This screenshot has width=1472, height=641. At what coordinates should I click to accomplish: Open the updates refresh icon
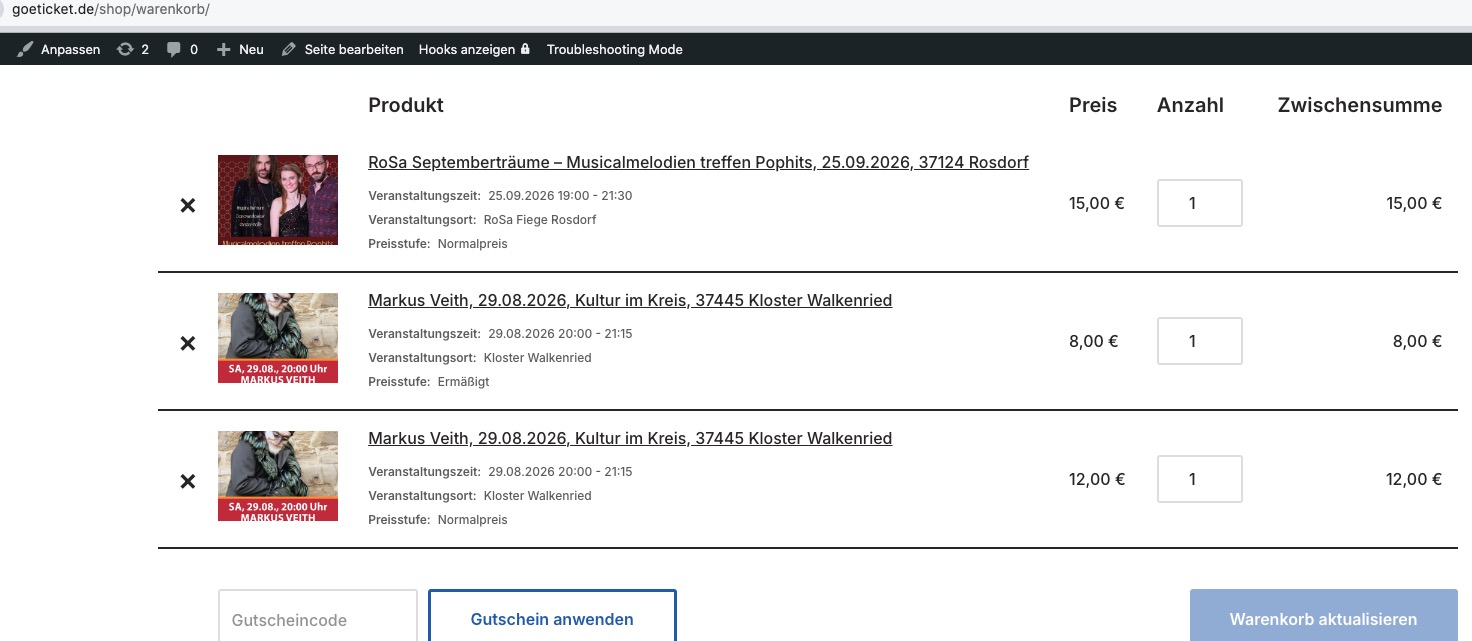pos(125,49)
